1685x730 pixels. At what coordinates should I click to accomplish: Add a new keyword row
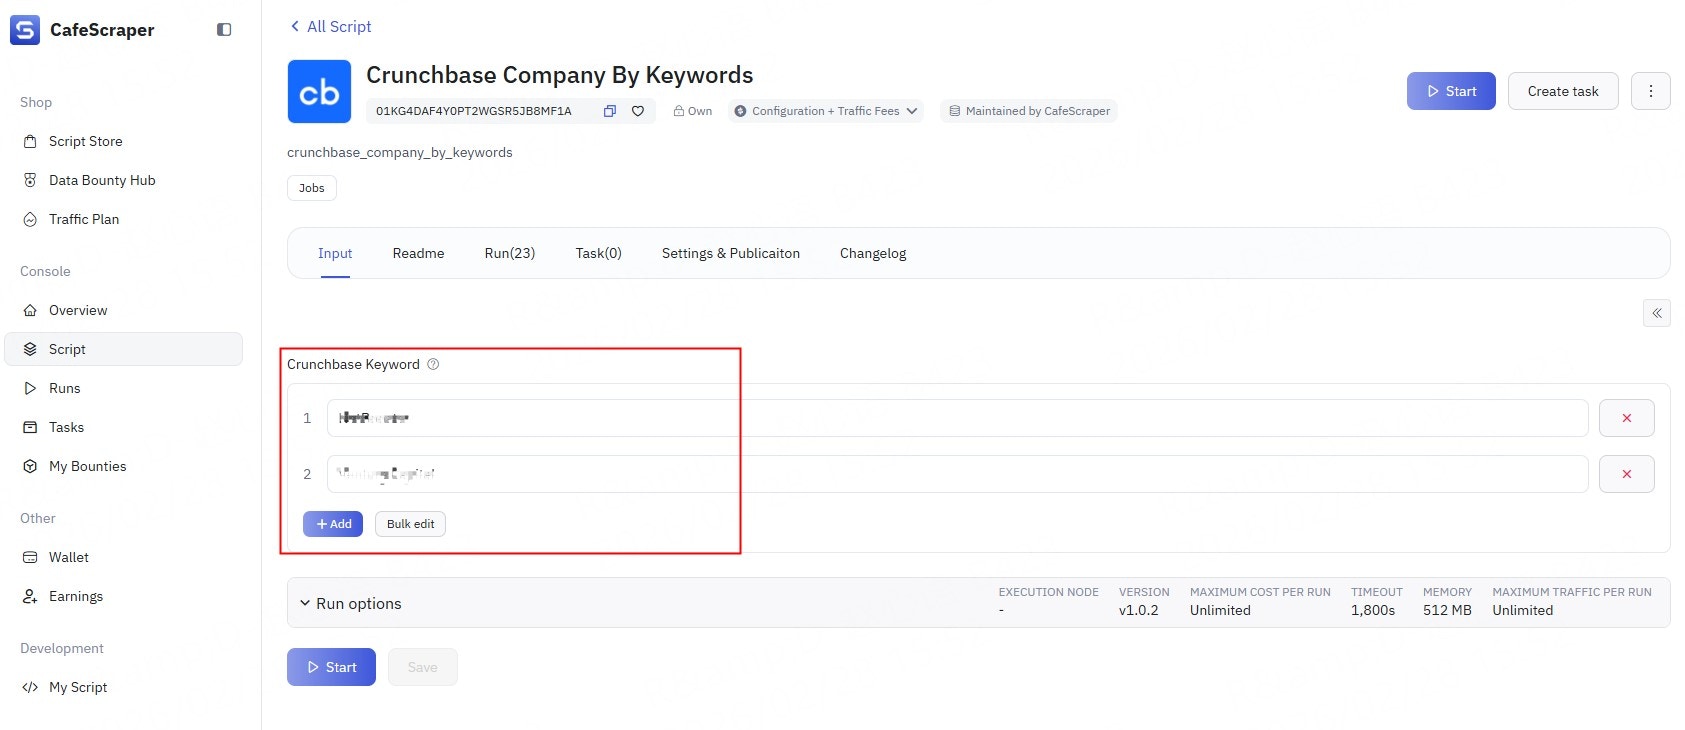333,524
